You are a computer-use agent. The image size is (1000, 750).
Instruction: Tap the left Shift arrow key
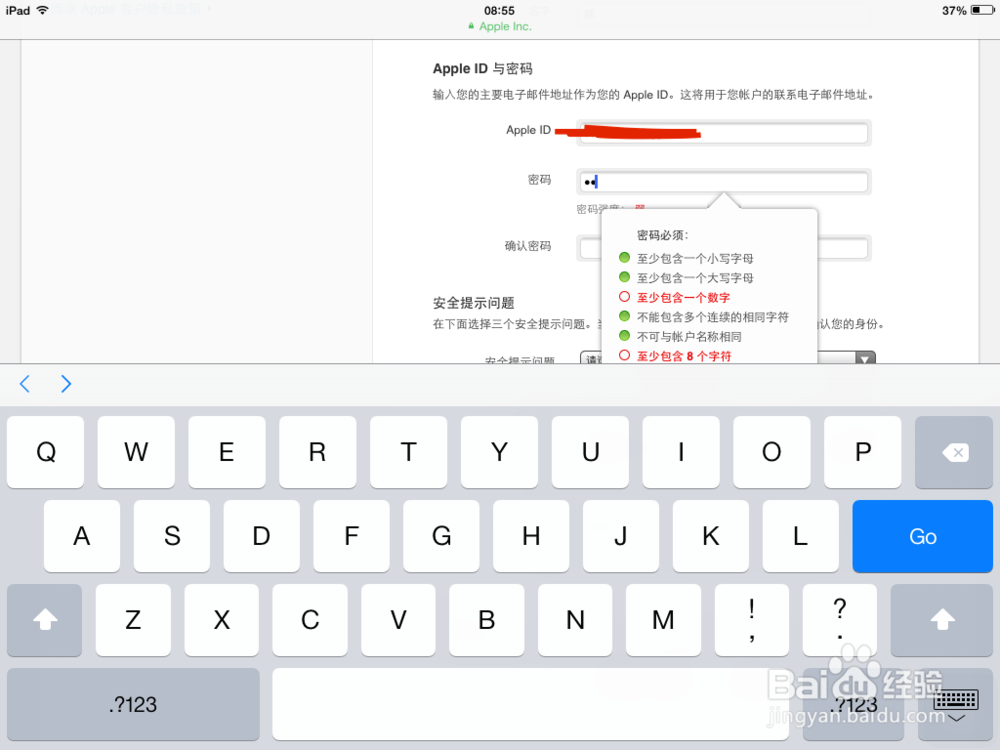[45, 619]
